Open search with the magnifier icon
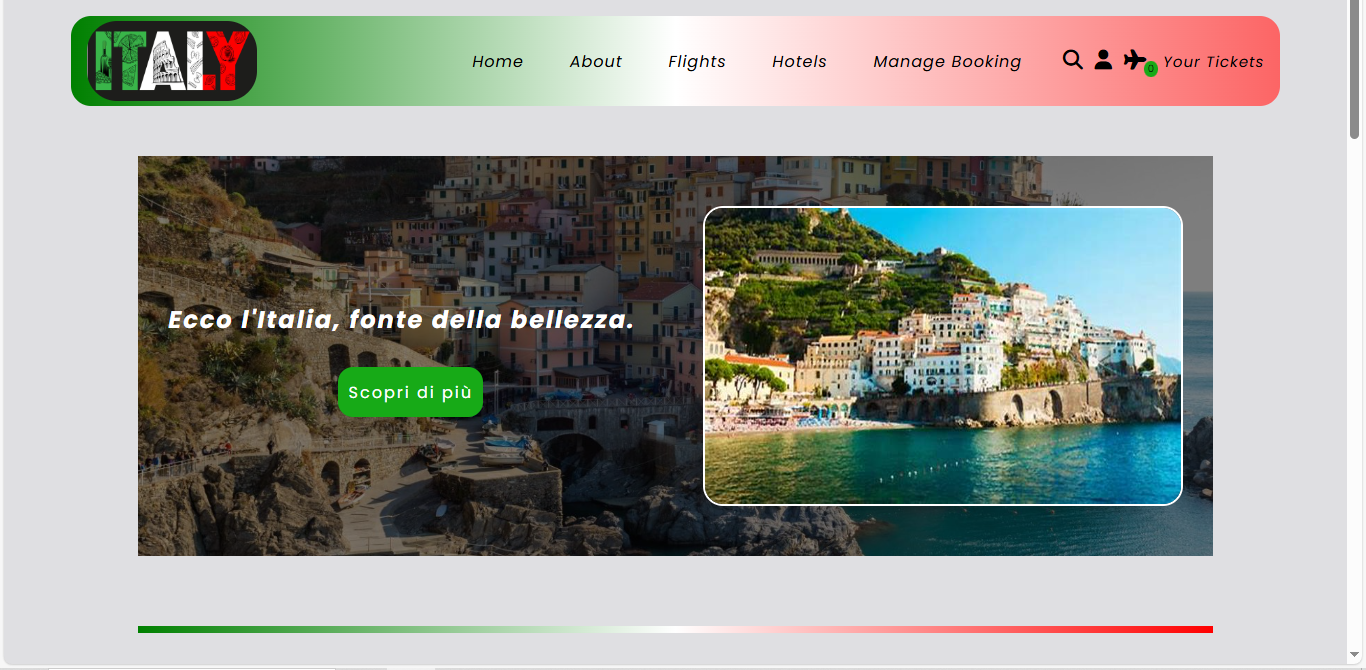 click(x=1072, y=60)
